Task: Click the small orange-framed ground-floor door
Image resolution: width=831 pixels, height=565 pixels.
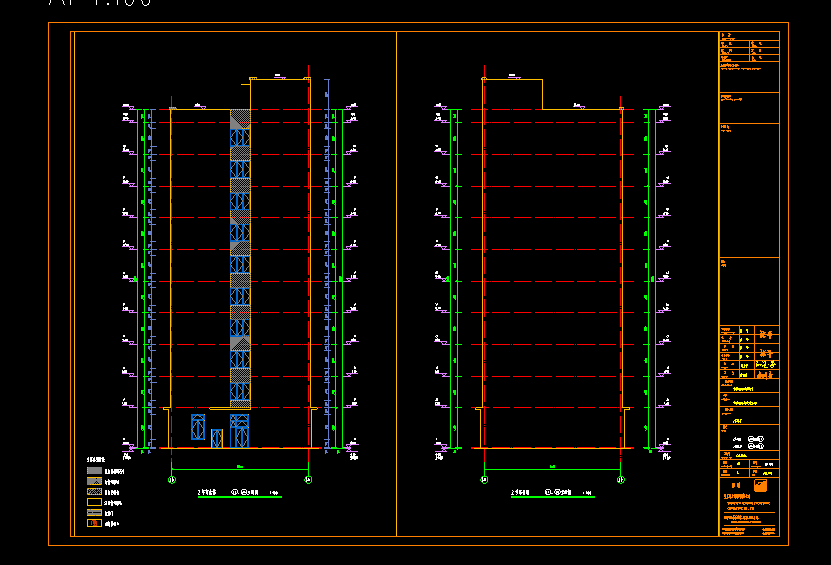Action: point(217,438)
